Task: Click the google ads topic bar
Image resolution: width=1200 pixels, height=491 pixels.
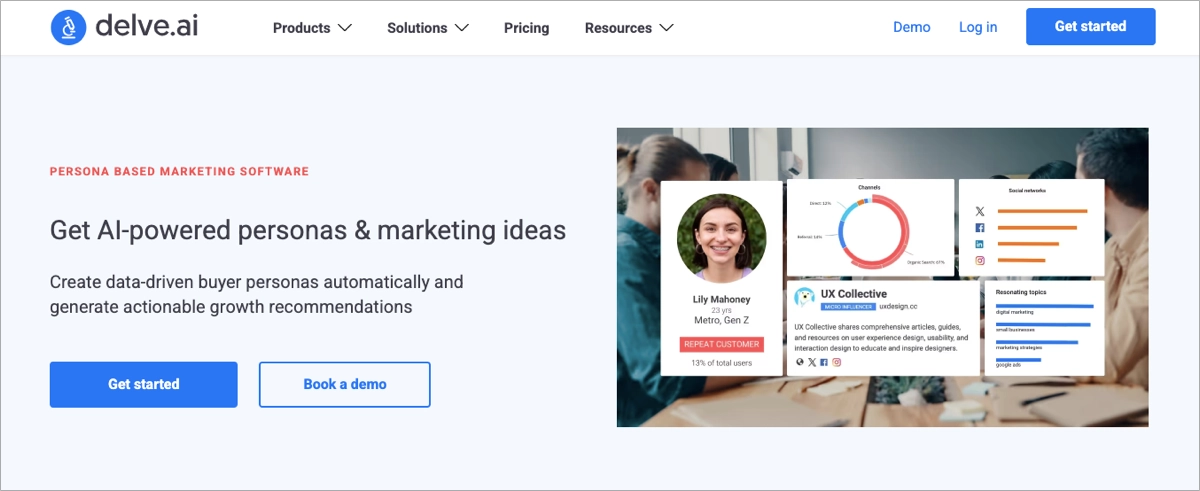Action: pos(1018,360)
